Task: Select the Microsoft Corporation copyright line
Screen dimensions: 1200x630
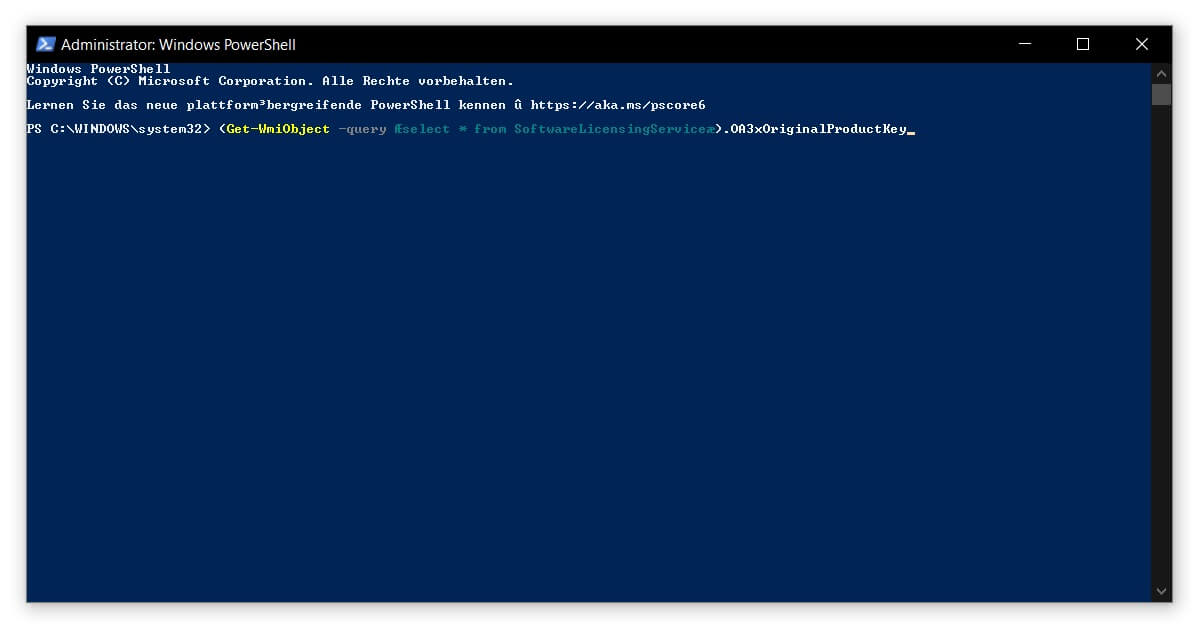Action: click(270, 80)
